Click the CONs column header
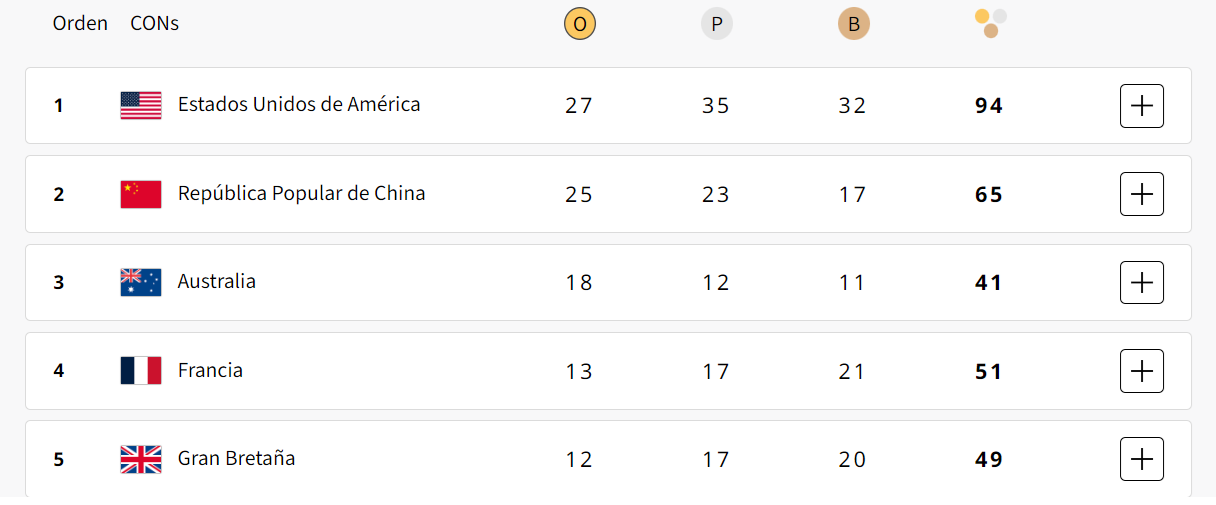This screenshot has width=1216, height=505. pyautogui.click(x=155, y=23)
